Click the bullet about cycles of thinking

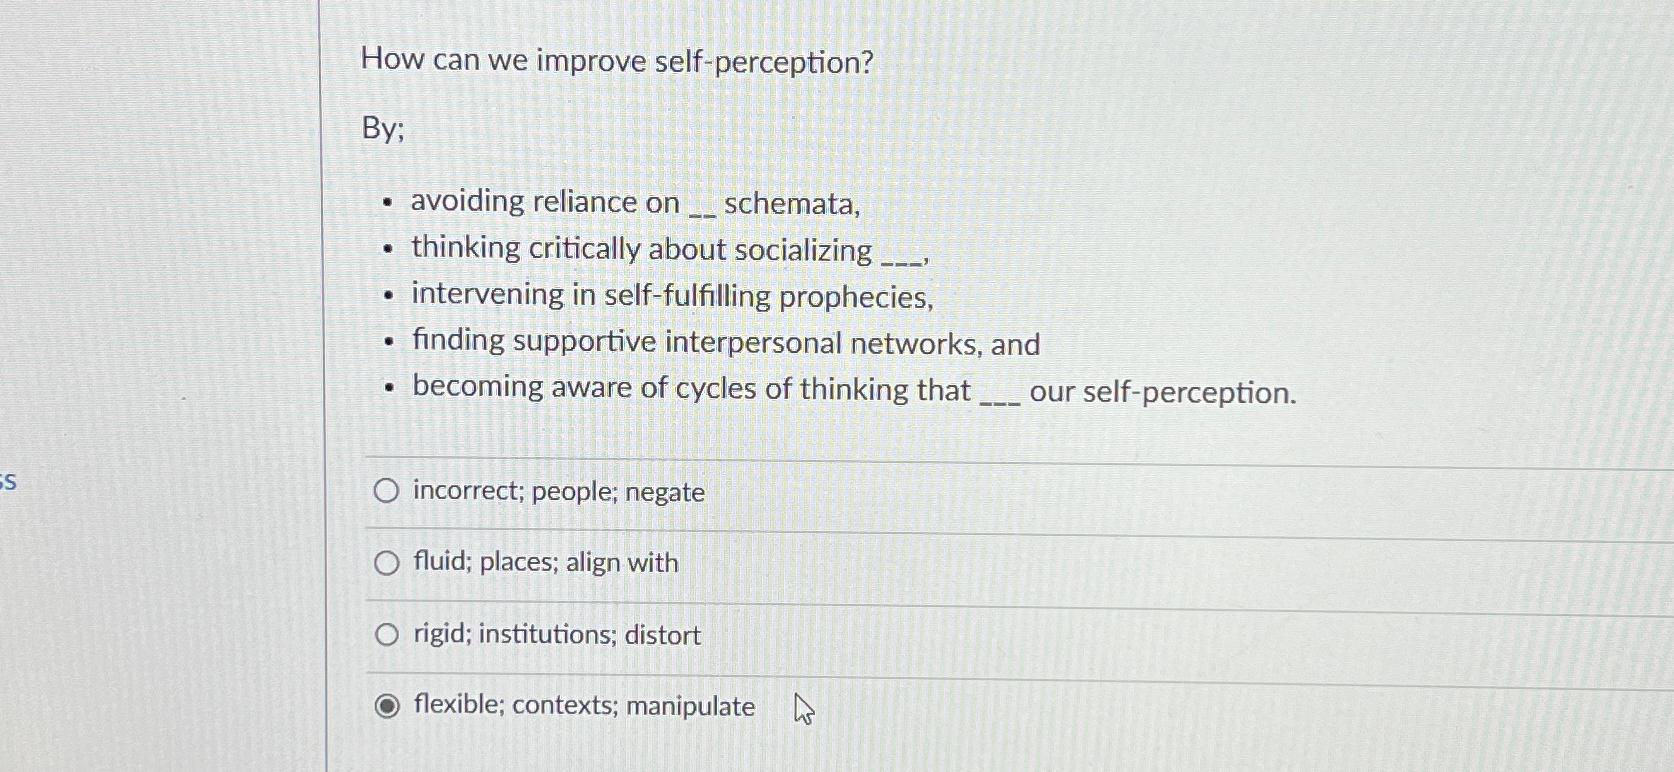point(851,389)
